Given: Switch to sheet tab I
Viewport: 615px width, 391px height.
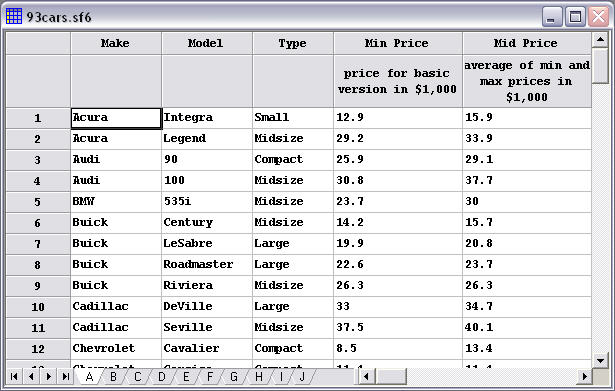Looking at the screenshot, I should pos(281,377).
